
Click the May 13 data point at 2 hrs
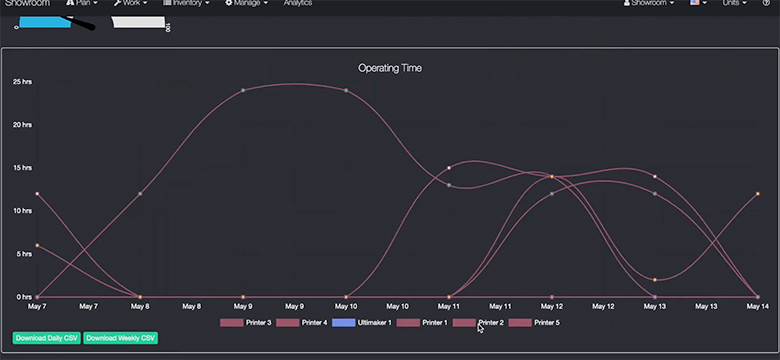(x=655, y=280)
